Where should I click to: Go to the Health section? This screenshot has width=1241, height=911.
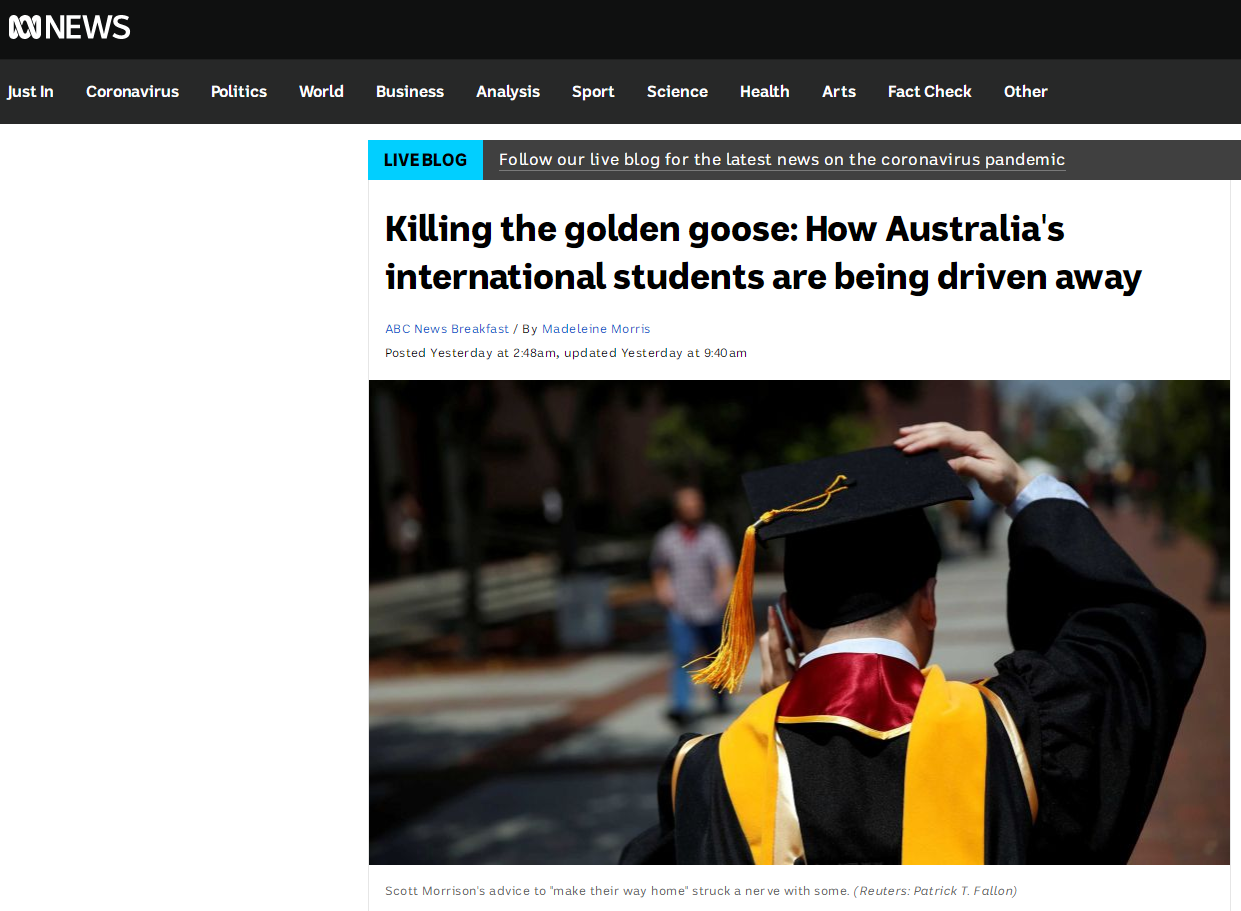click(765, 91)
